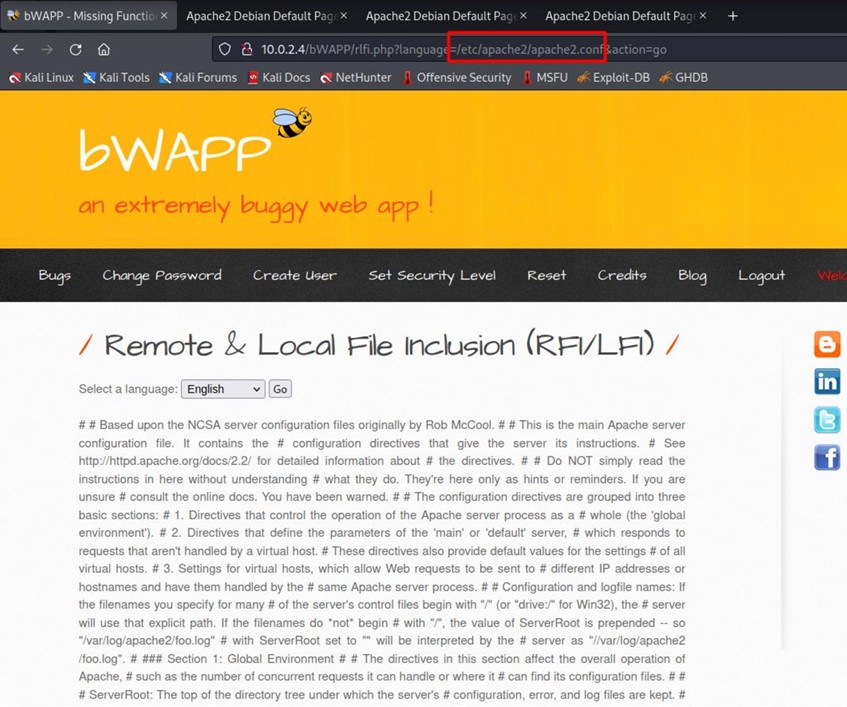Open the Facebook social icon

pos(827,457)
